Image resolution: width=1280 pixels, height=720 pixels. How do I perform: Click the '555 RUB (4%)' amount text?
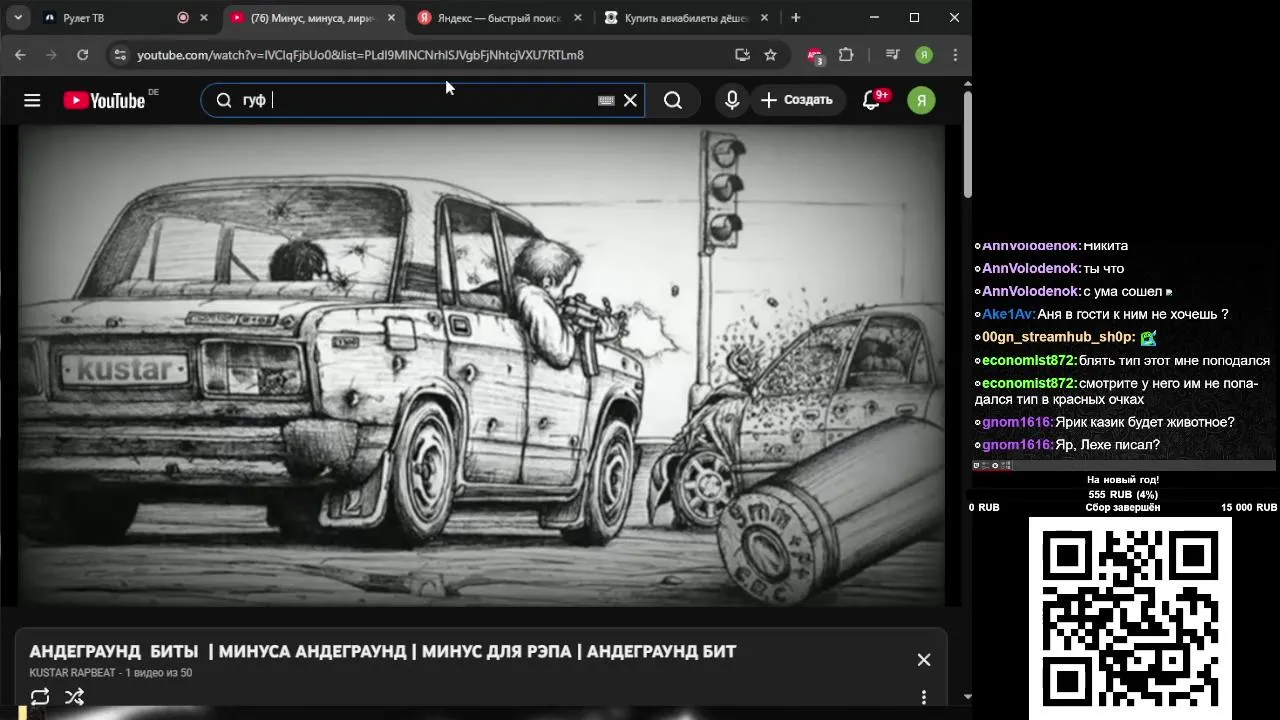coord(1123,494)
